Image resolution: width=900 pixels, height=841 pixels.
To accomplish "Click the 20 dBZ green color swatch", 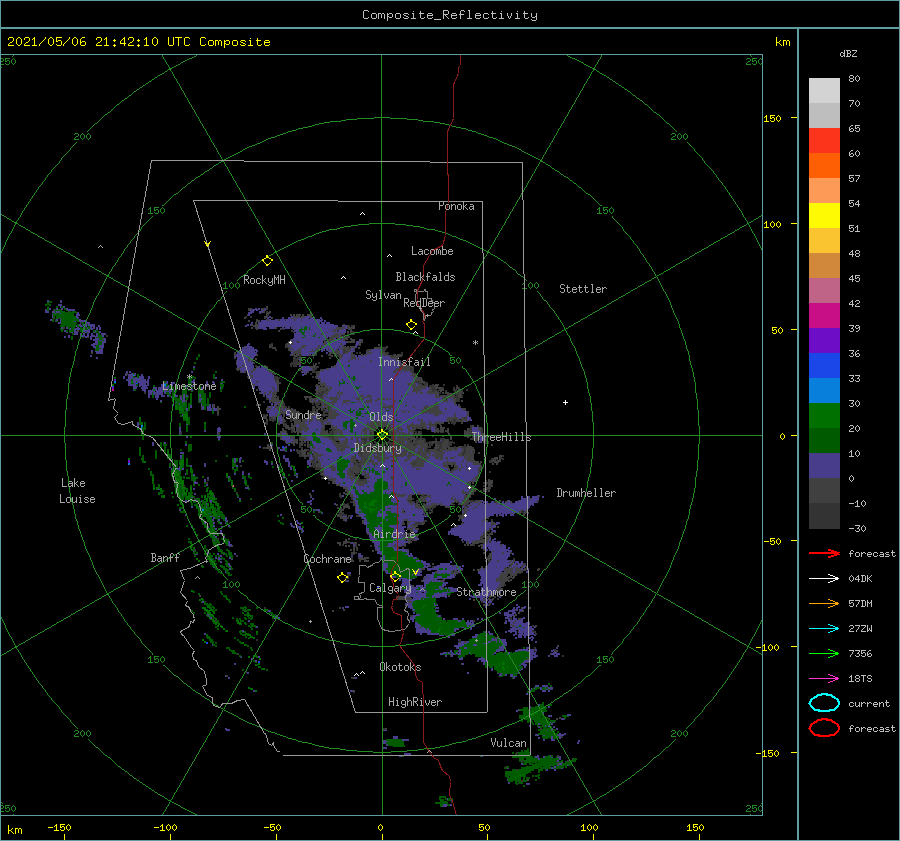I will 824,416.
